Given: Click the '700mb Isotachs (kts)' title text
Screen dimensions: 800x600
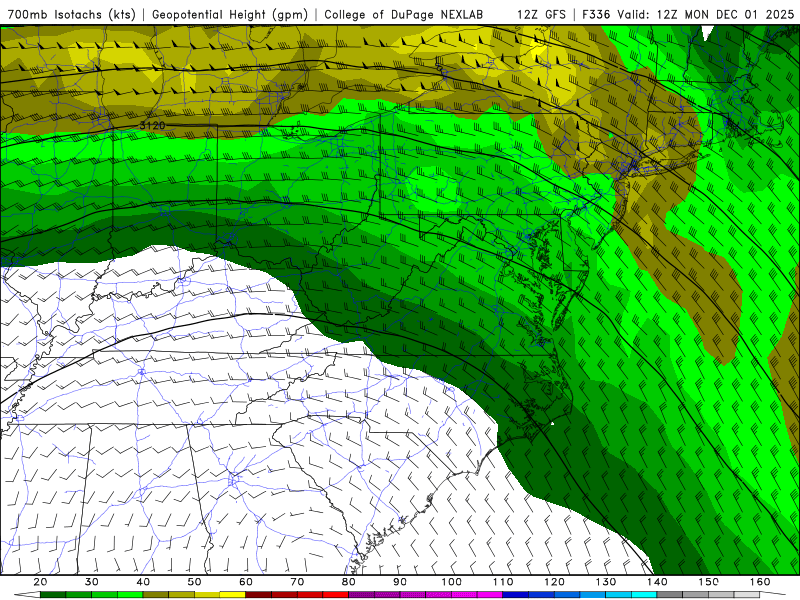Looking at the screenshot, I should click(72, 14).
